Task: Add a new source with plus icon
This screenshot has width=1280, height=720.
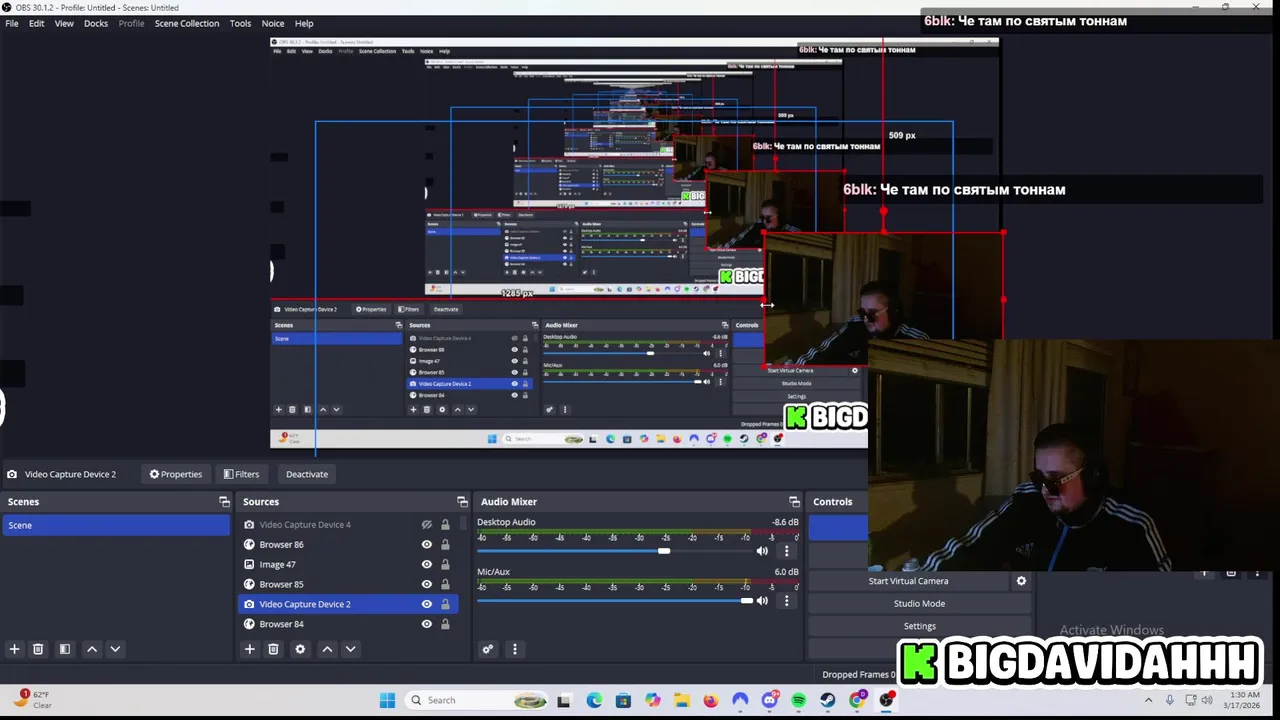Action: coord(250,649)
